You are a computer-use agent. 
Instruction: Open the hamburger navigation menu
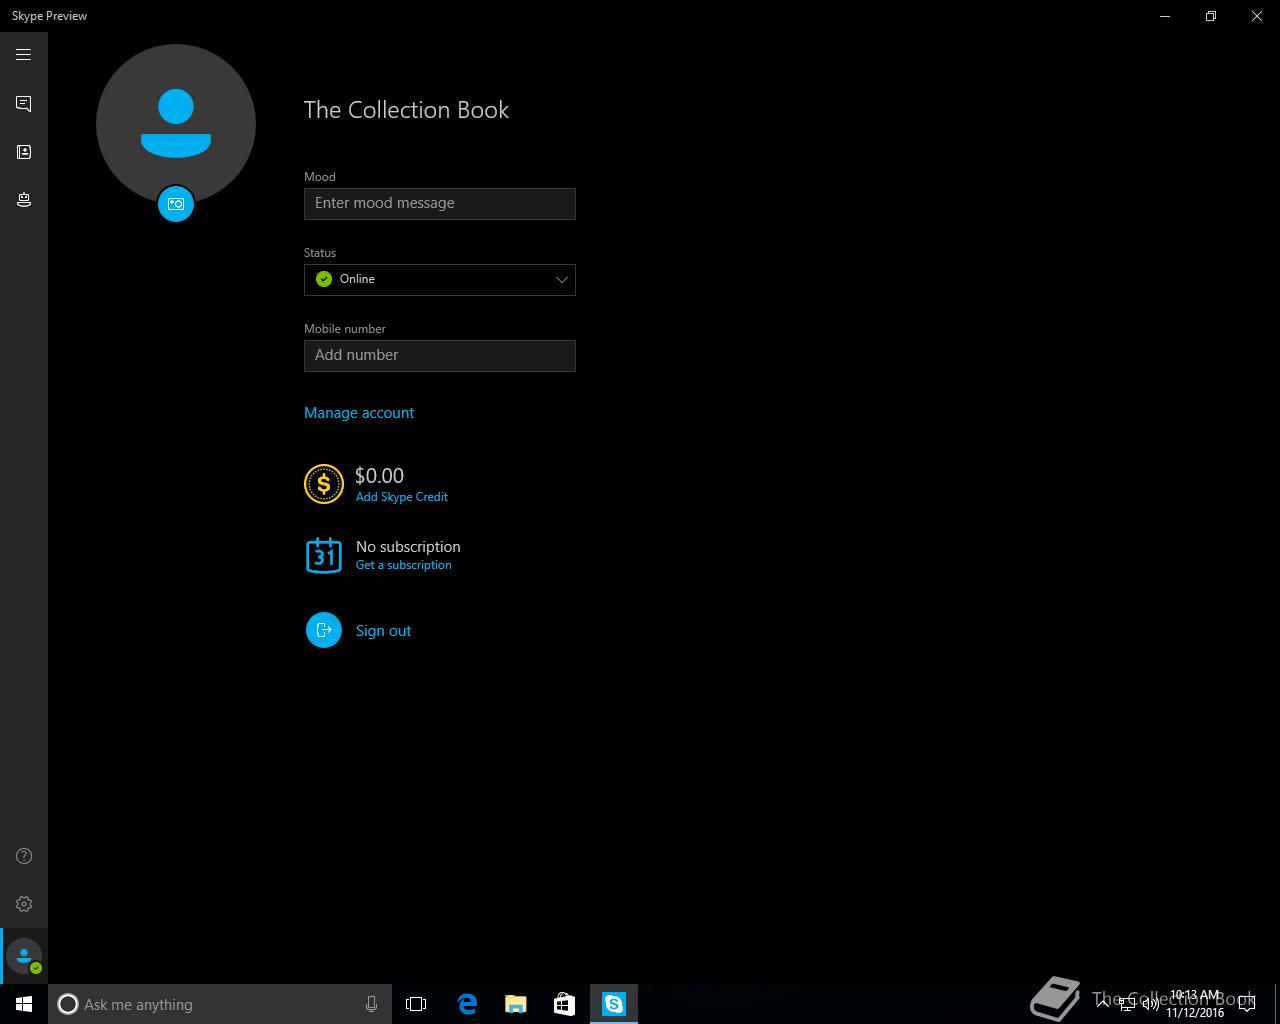pyautogui.click(x=23, y=55)
